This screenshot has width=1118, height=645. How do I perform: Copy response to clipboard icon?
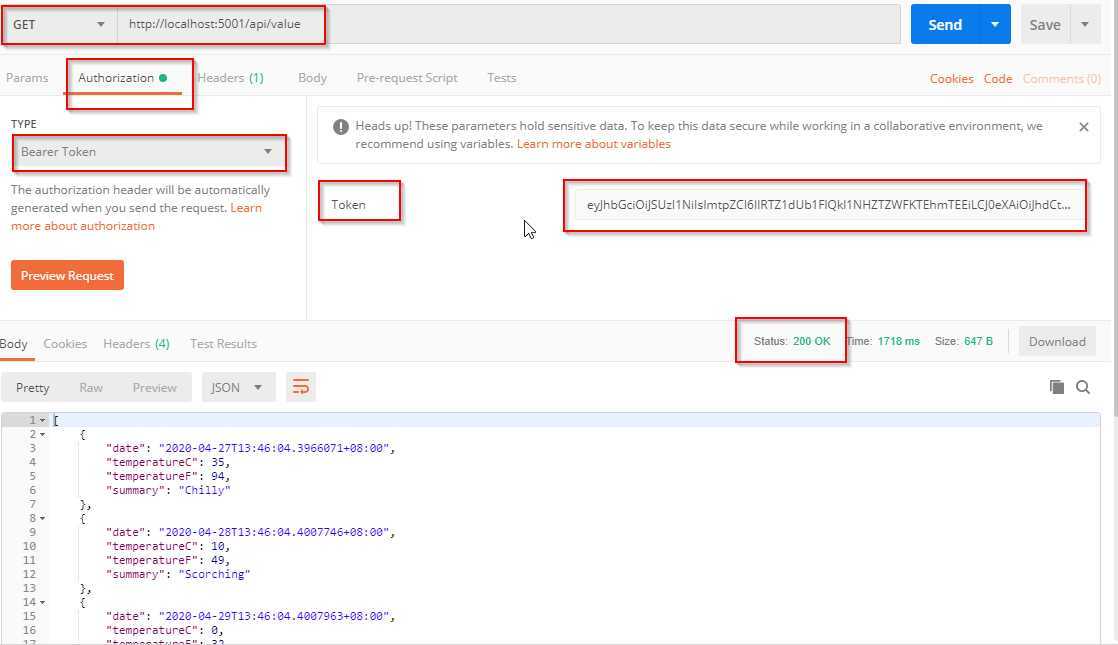point(1057,387)
